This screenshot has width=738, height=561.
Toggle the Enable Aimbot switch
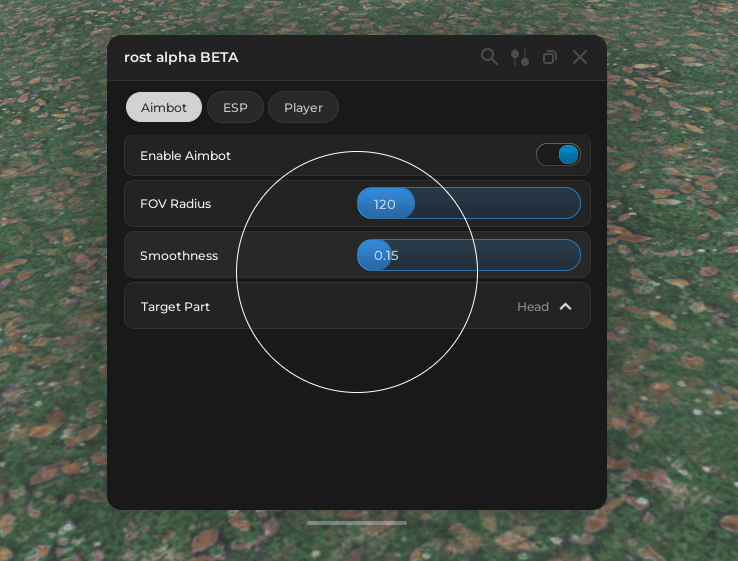click(x=558, y=155)
